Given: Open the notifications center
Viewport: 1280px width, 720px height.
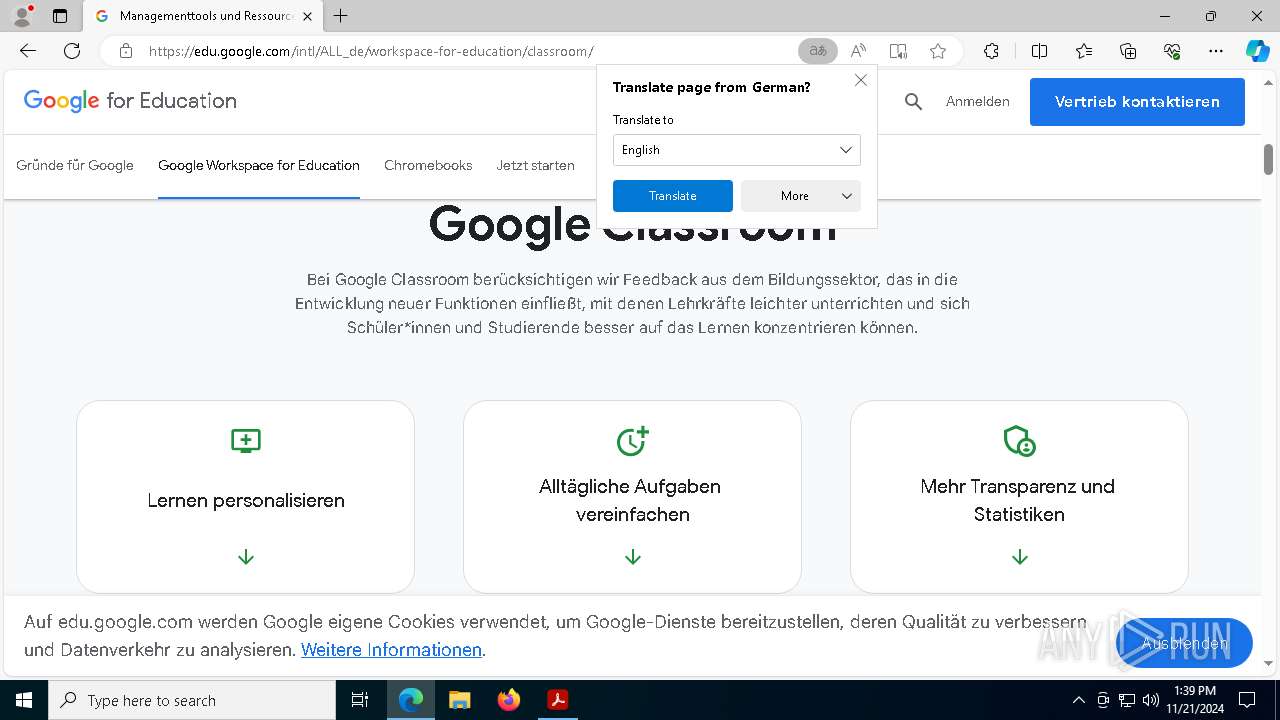Looking at the screenshot, I should tap(1247, 700).
